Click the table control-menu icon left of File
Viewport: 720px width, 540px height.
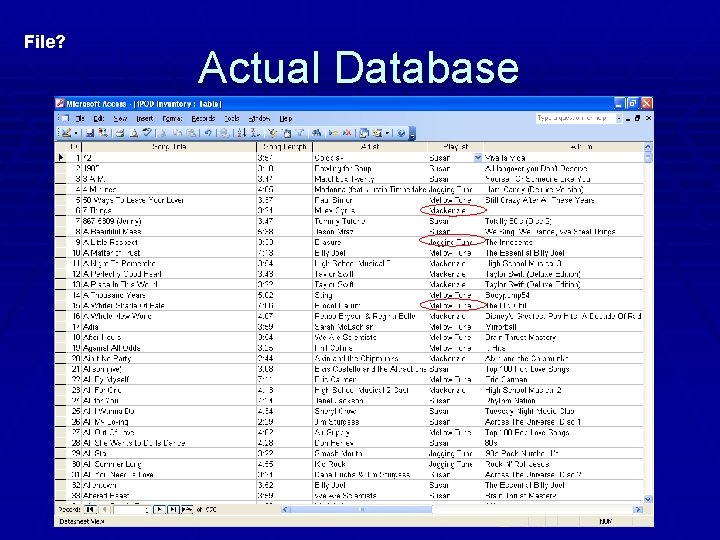[65, 118]
